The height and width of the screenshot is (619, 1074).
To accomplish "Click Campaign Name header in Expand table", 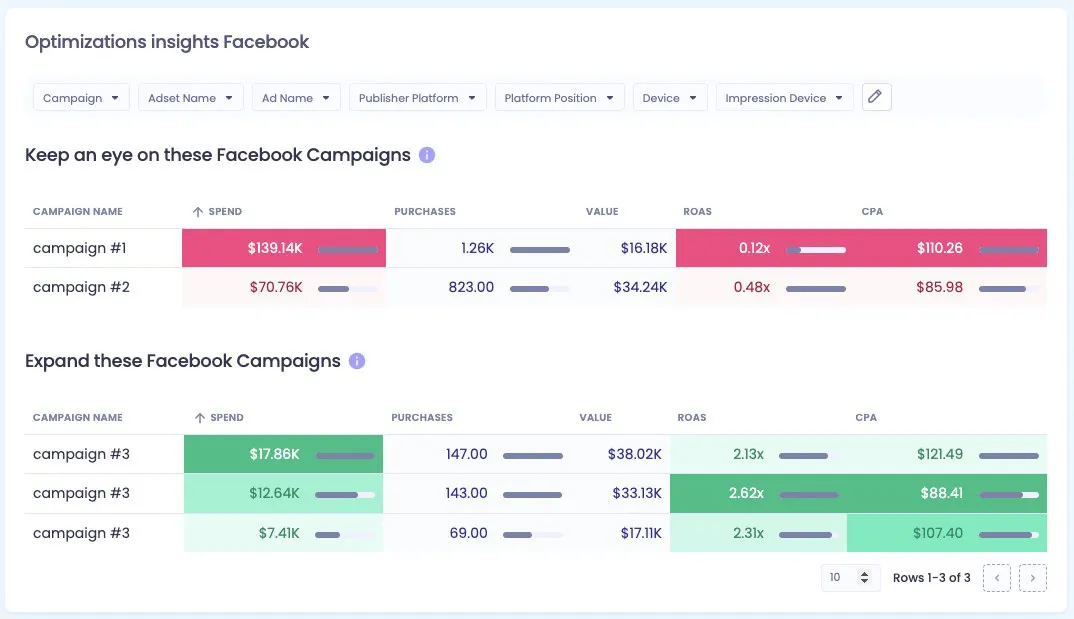I will [x=78, y=418].
